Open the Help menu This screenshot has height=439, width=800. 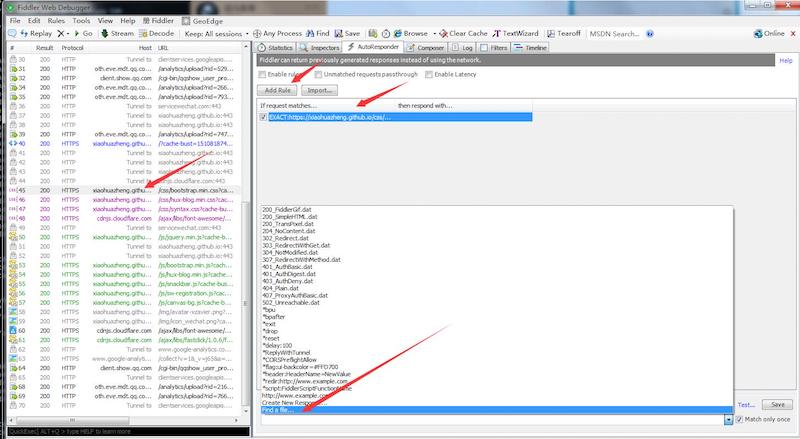point(128,21)
